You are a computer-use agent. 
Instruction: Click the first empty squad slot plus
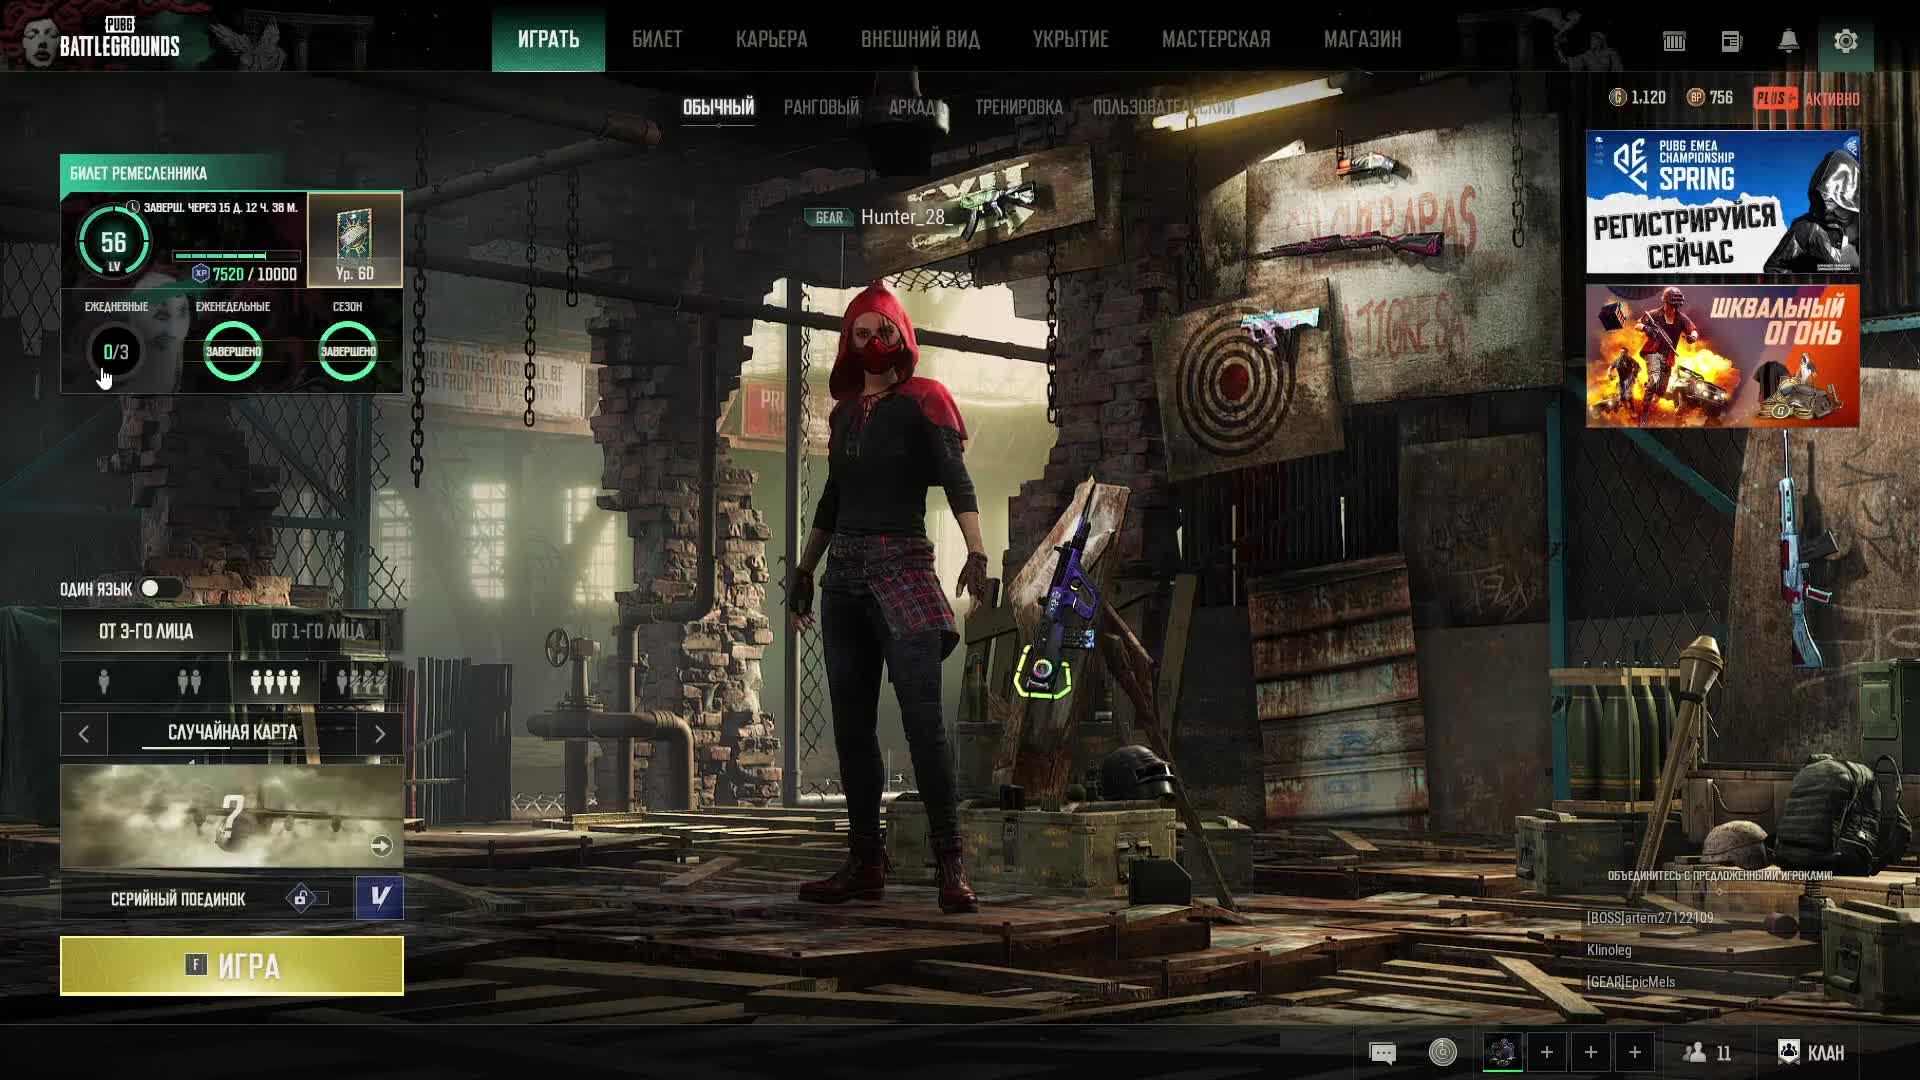coord(1546,1052)
